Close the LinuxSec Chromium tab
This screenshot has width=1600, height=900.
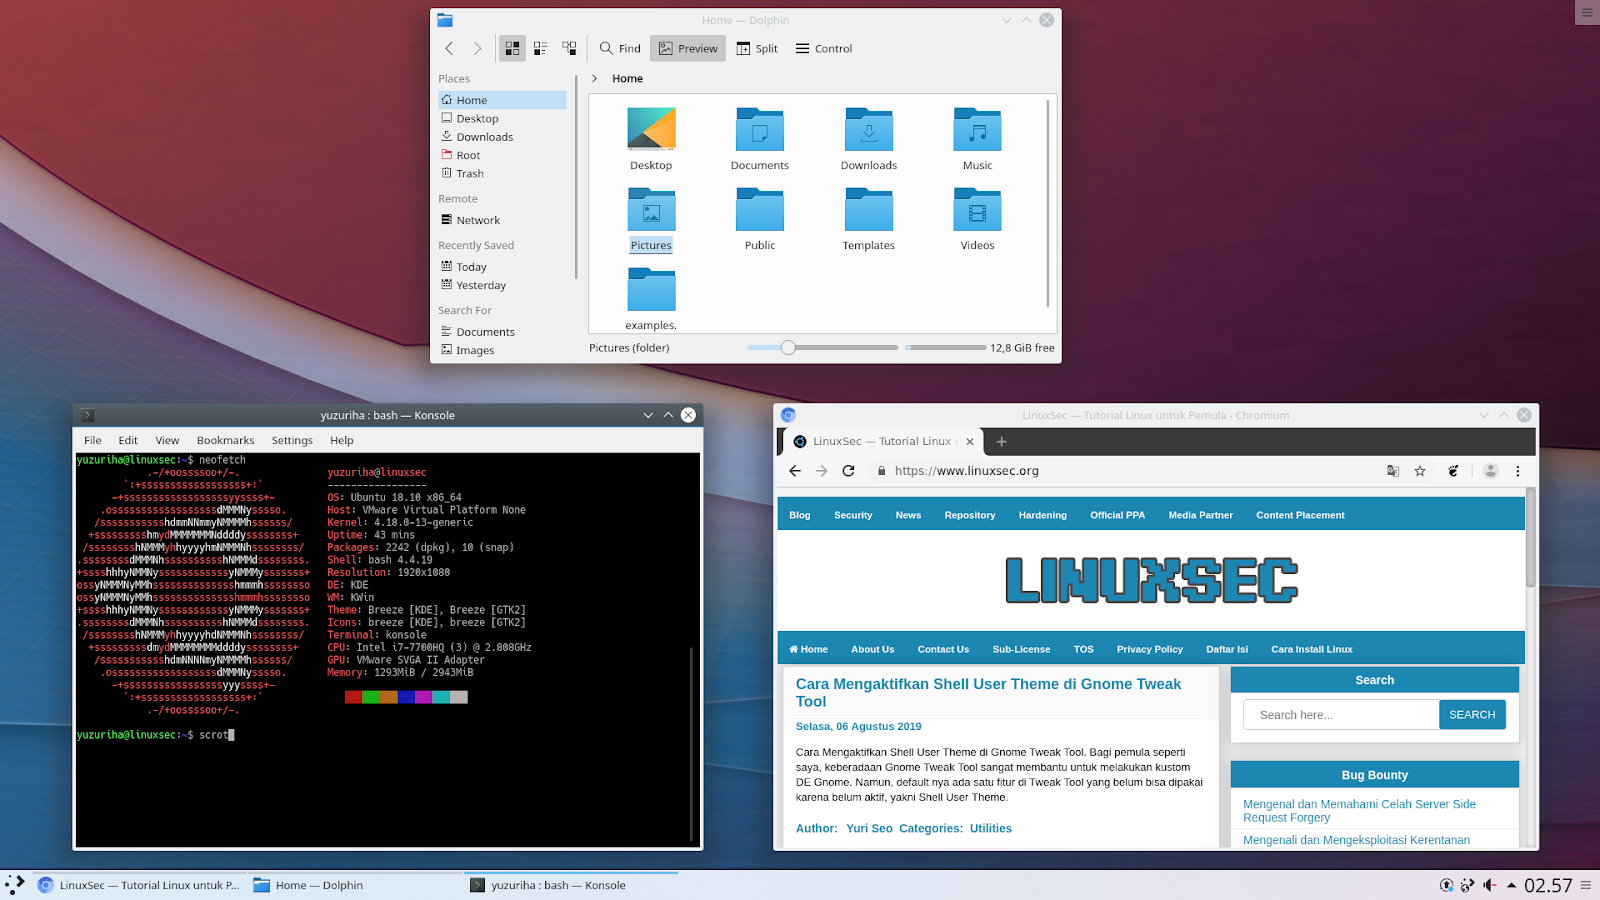click(970, 441)
